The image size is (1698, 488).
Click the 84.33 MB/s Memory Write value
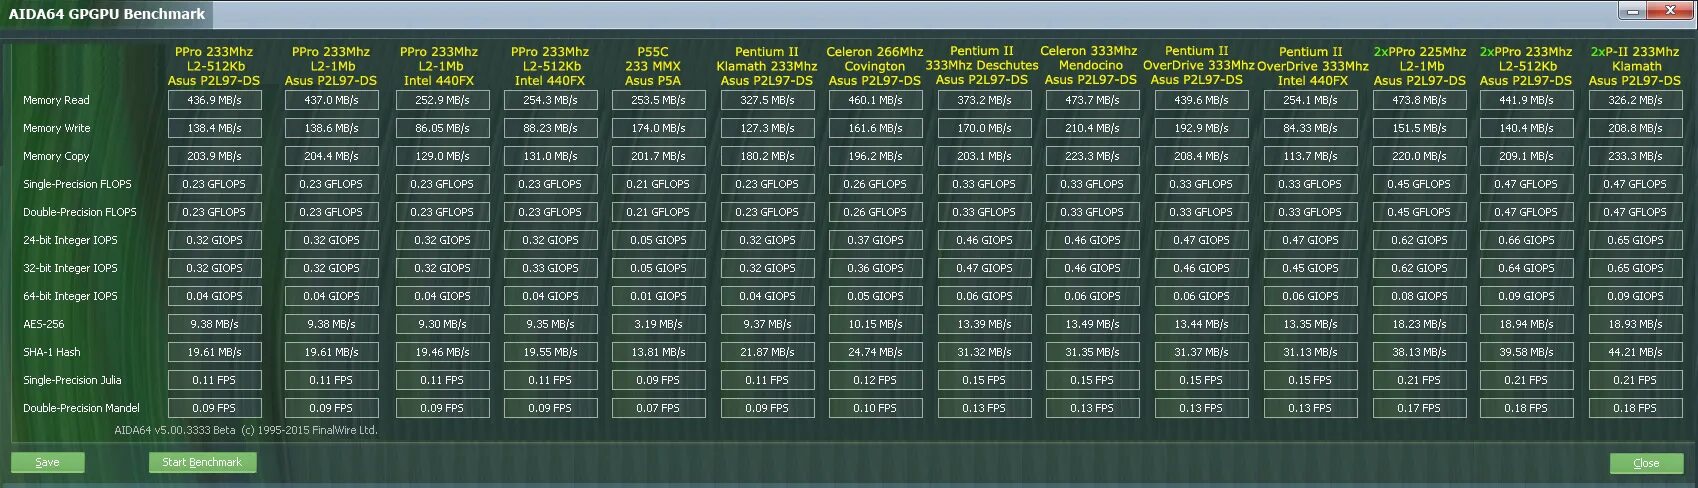[1310, 128]
